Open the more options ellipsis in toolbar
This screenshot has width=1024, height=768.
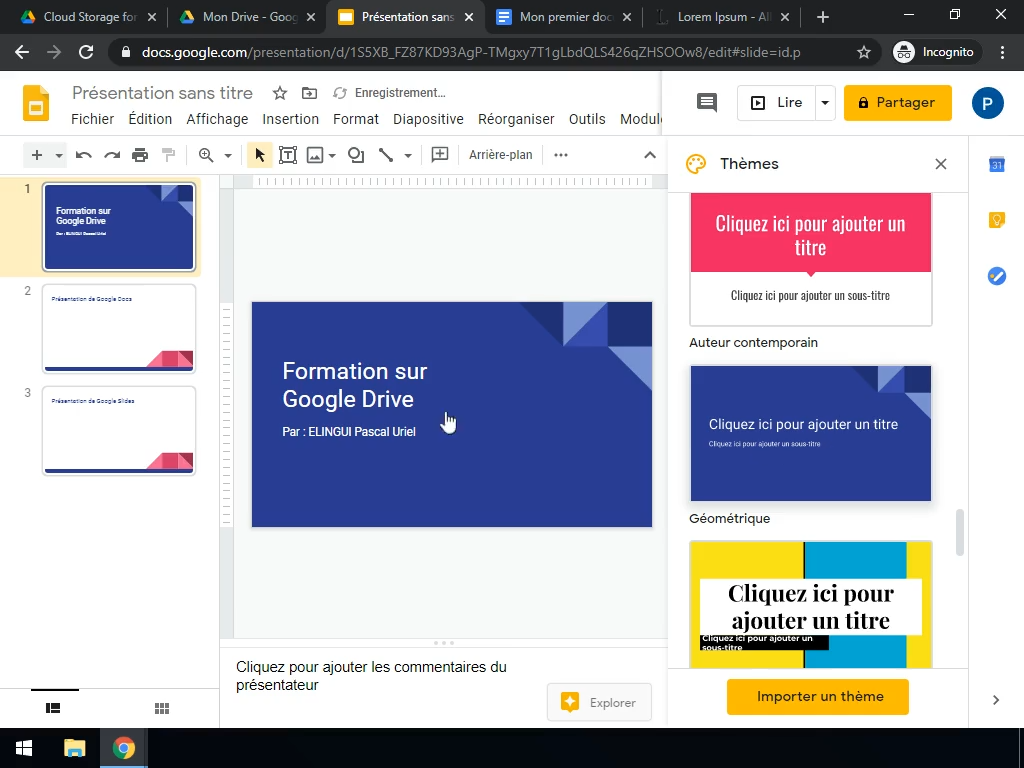point(561,155)
